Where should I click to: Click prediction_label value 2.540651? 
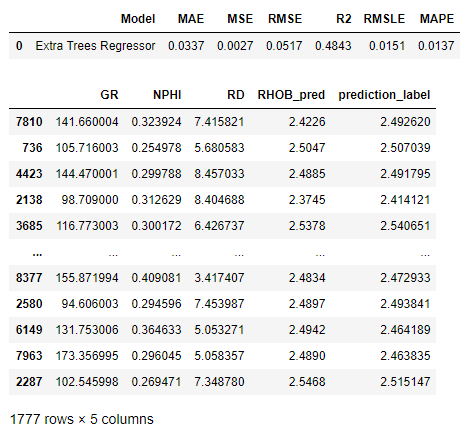point(405,226)
